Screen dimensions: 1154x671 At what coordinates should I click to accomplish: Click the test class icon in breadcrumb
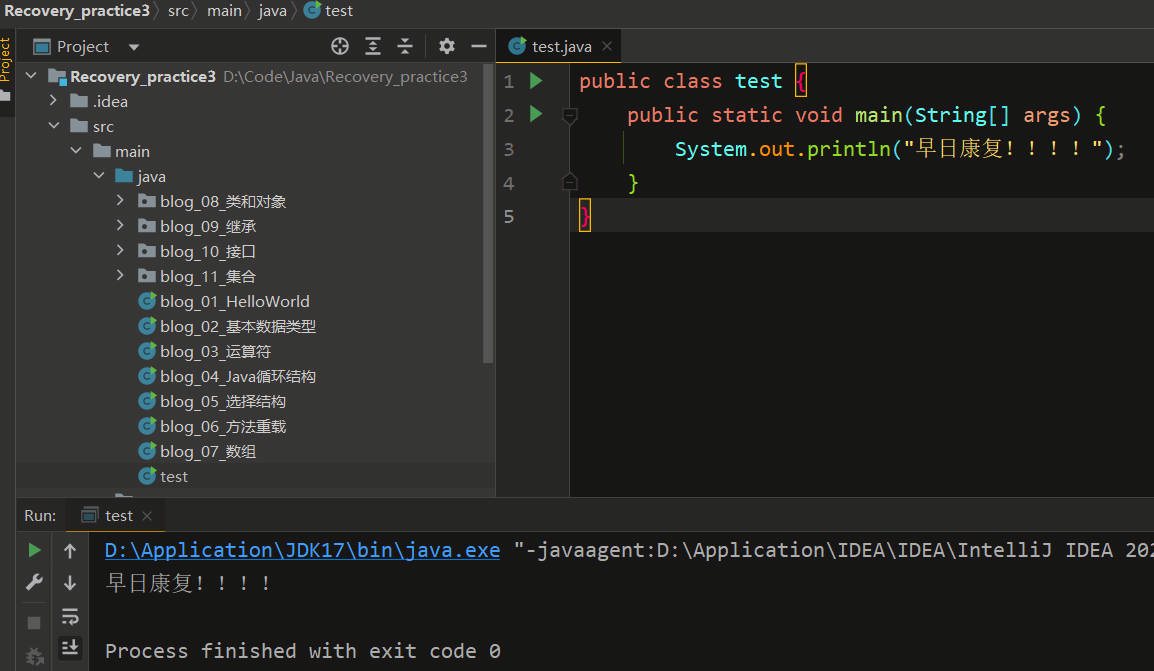pos(312,10)
